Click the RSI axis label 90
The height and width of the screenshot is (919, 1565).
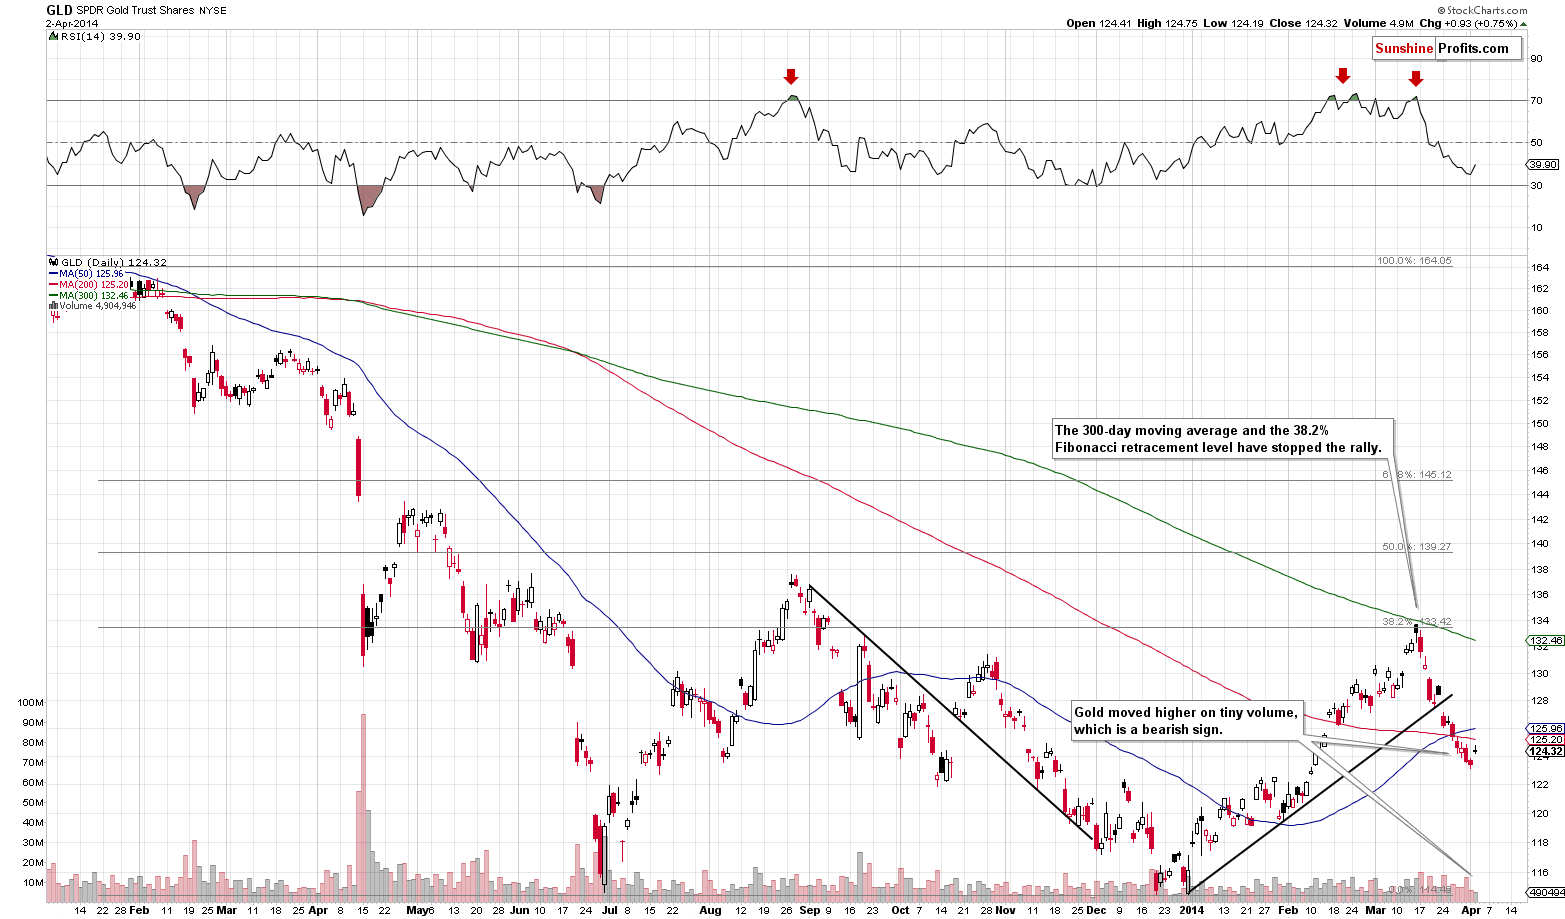coord(1538,58)
